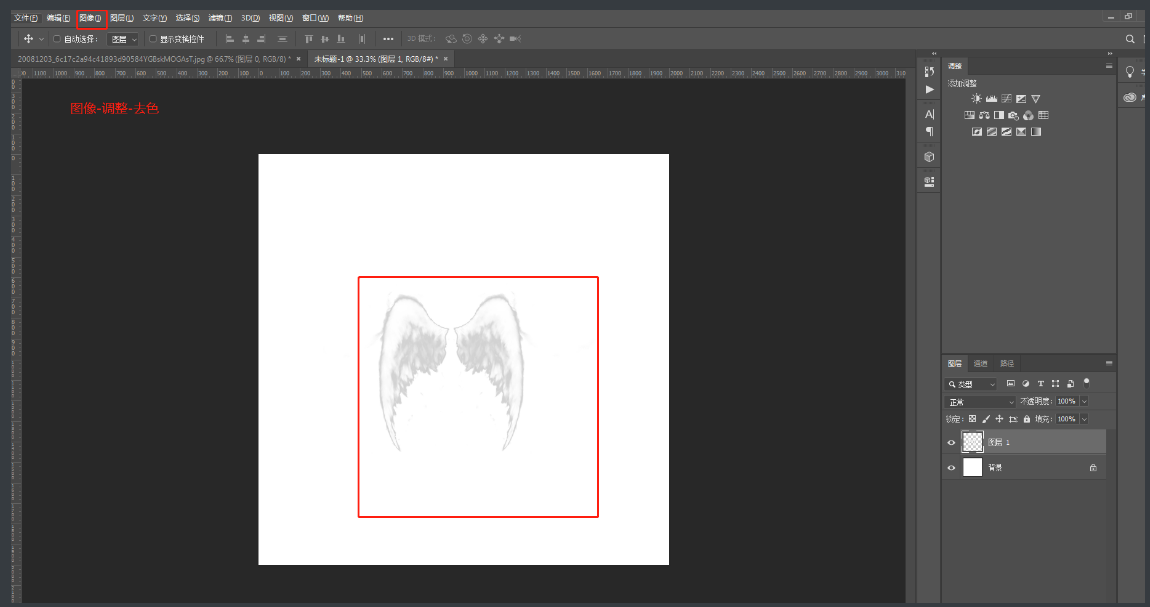This screenshot has height=607, width=1150.
Task: Hide 图层 1 with its eye icon
Action: click(x=951, y=442)
